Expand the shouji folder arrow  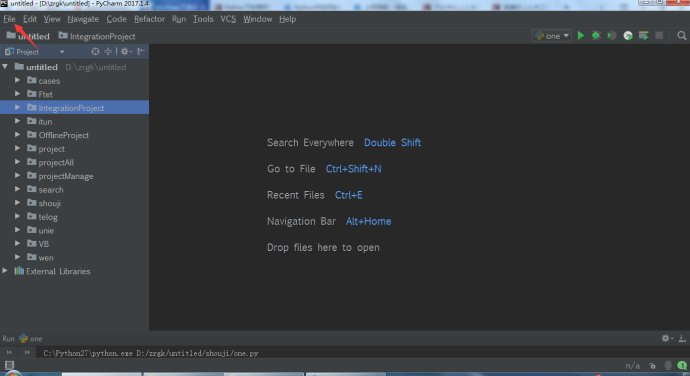(17, 203)
